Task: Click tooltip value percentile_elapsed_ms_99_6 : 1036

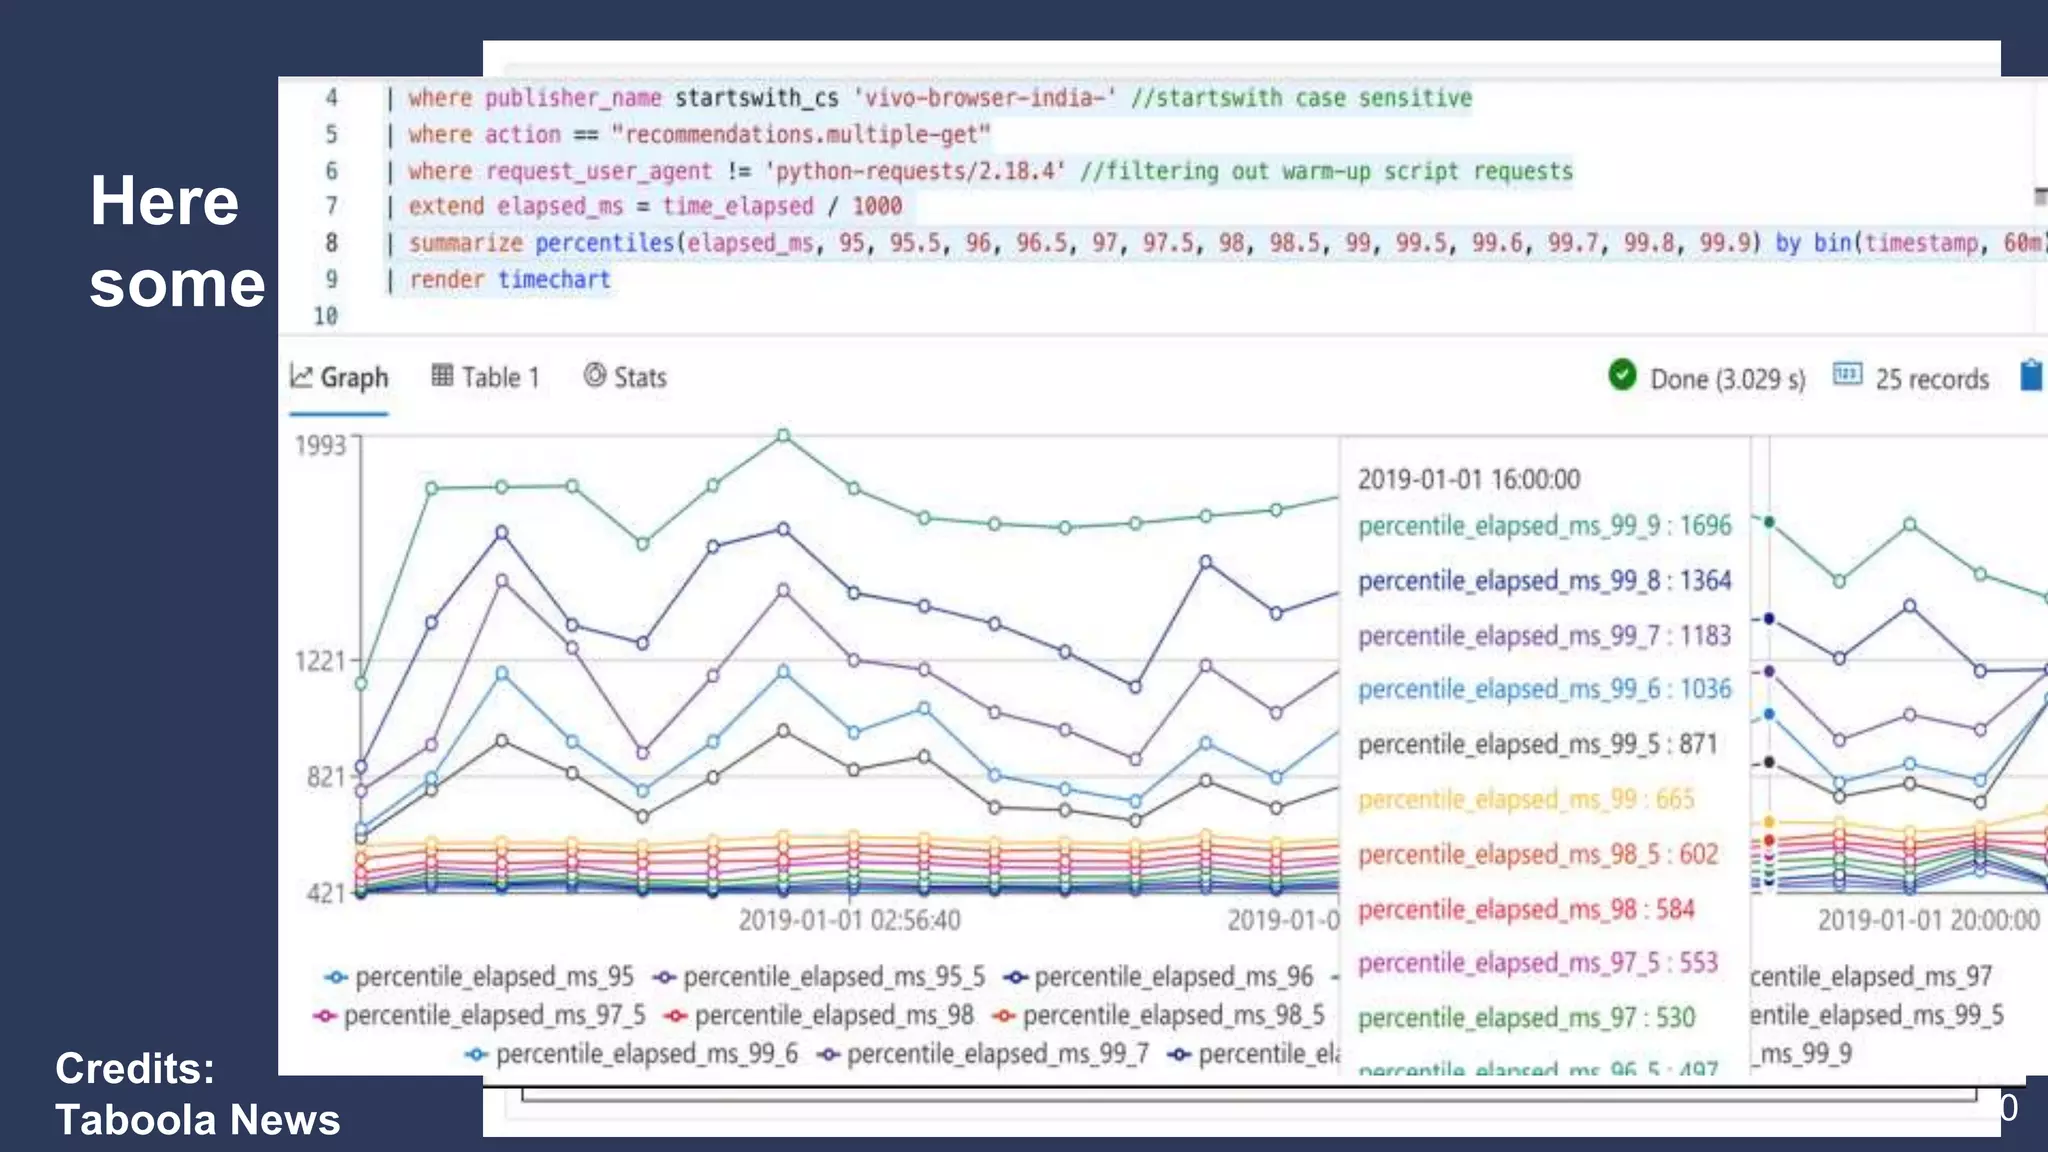Action: [1544, 689]
